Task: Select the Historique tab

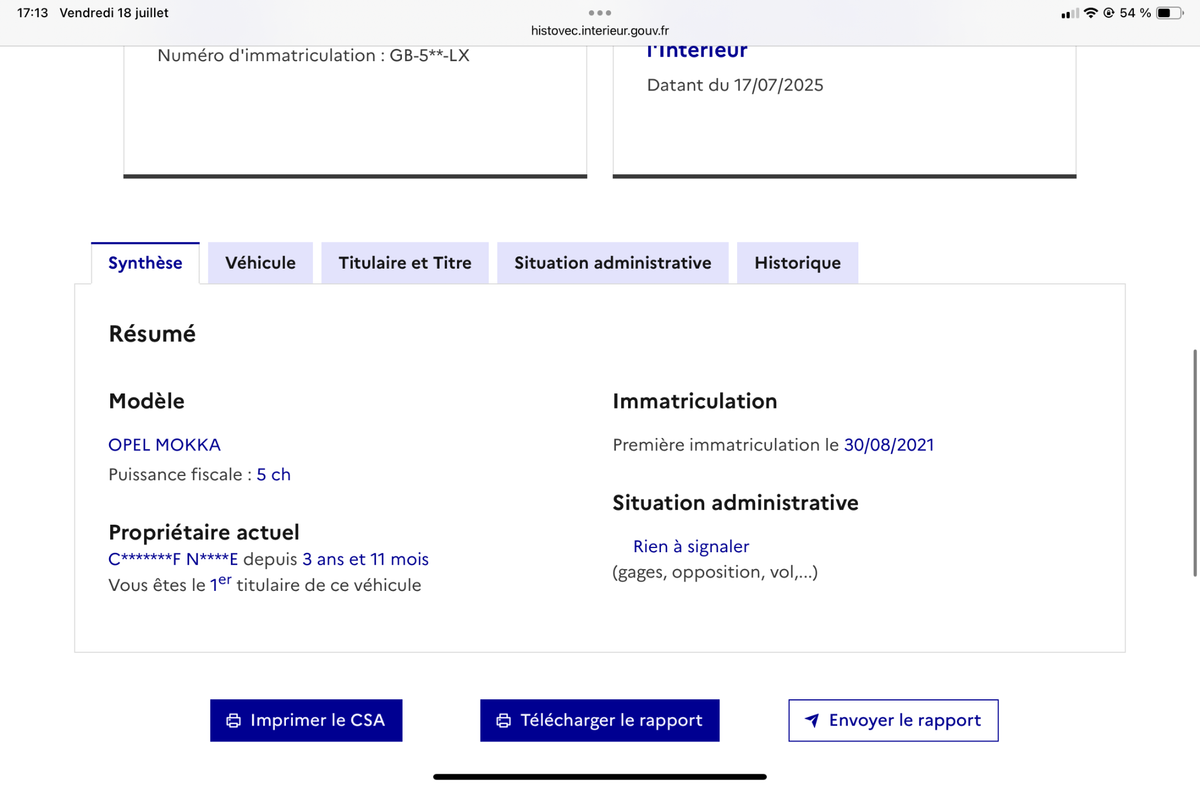Action: [x=798, y=263]
